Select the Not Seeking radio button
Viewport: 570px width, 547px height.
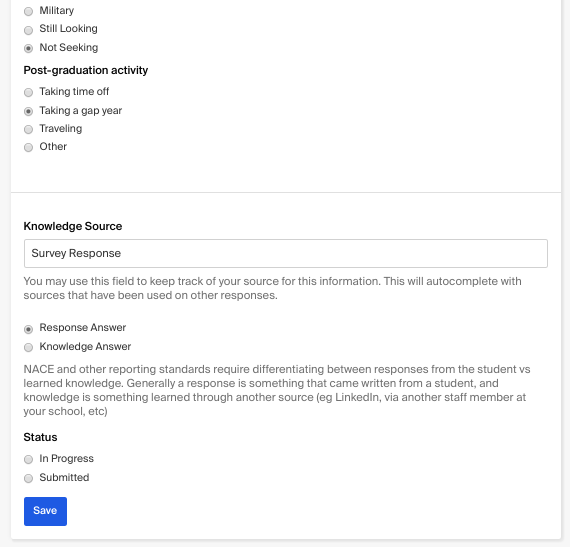[28, 48]
